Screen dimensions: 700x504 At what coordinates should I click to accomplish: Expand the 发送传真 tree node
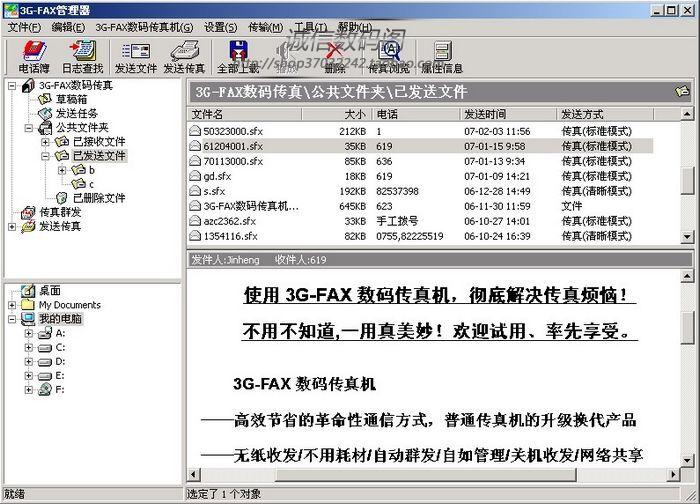(12, 227)
